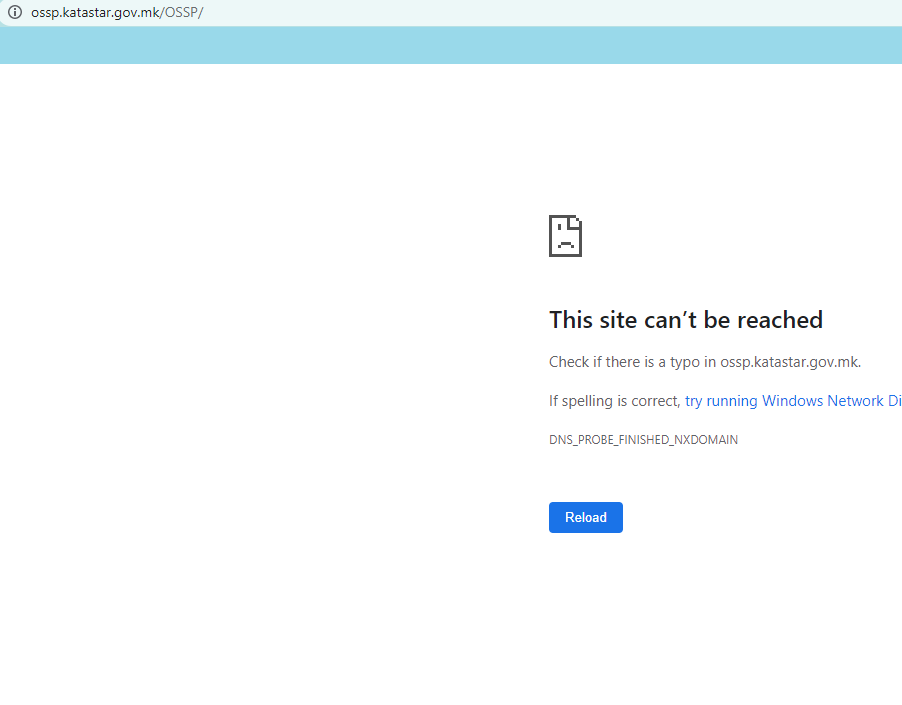
Task: Click ossp.katastar.gov.mk in the error message
Action: pos(789,362)
